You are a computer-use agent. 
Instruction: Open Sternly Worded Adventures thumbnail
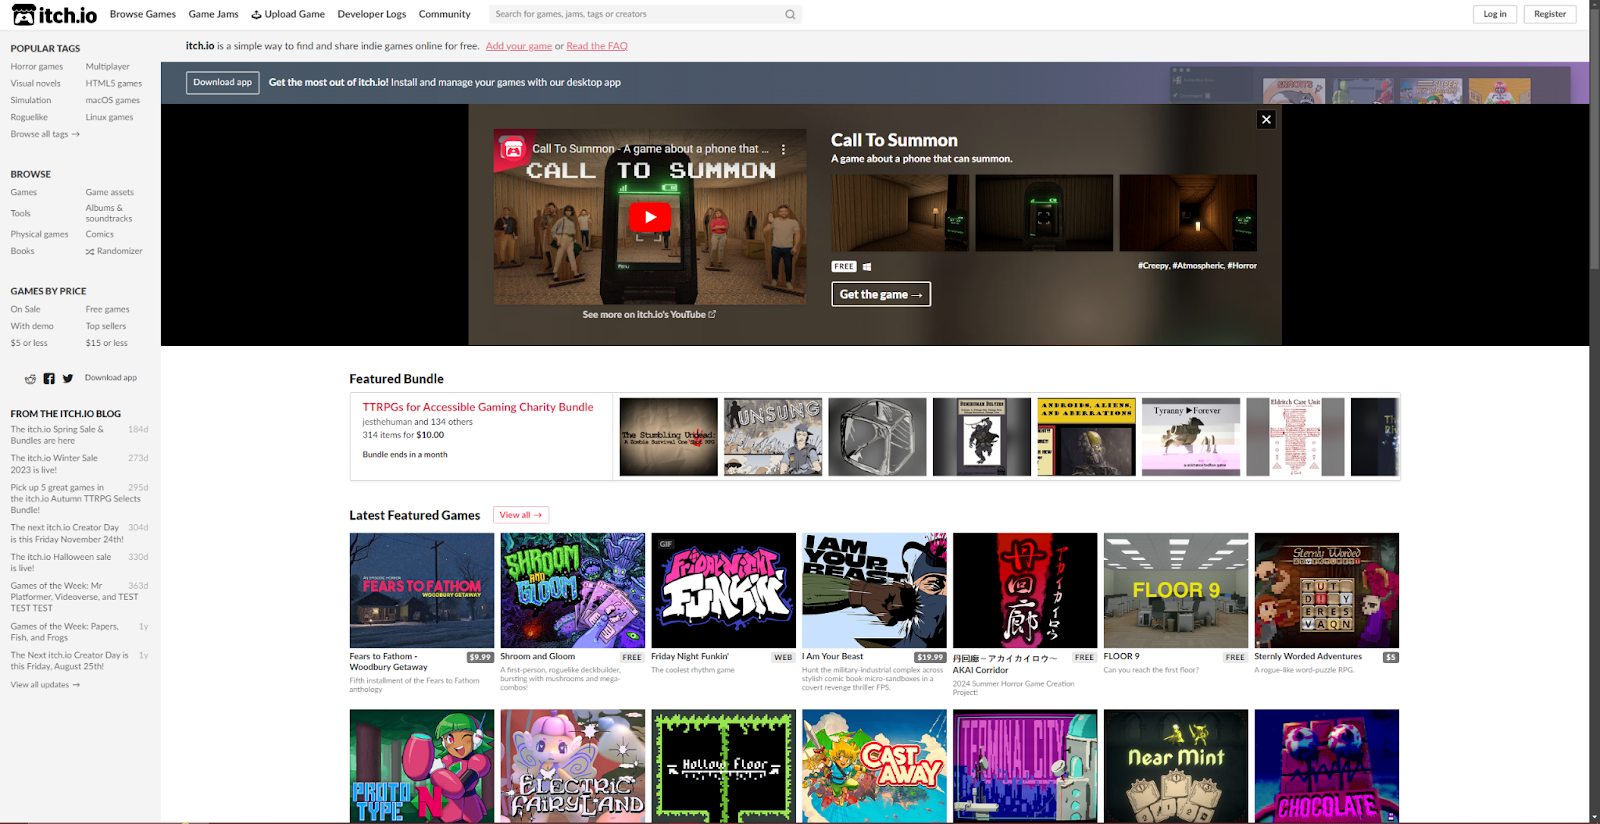[1327, 590]
